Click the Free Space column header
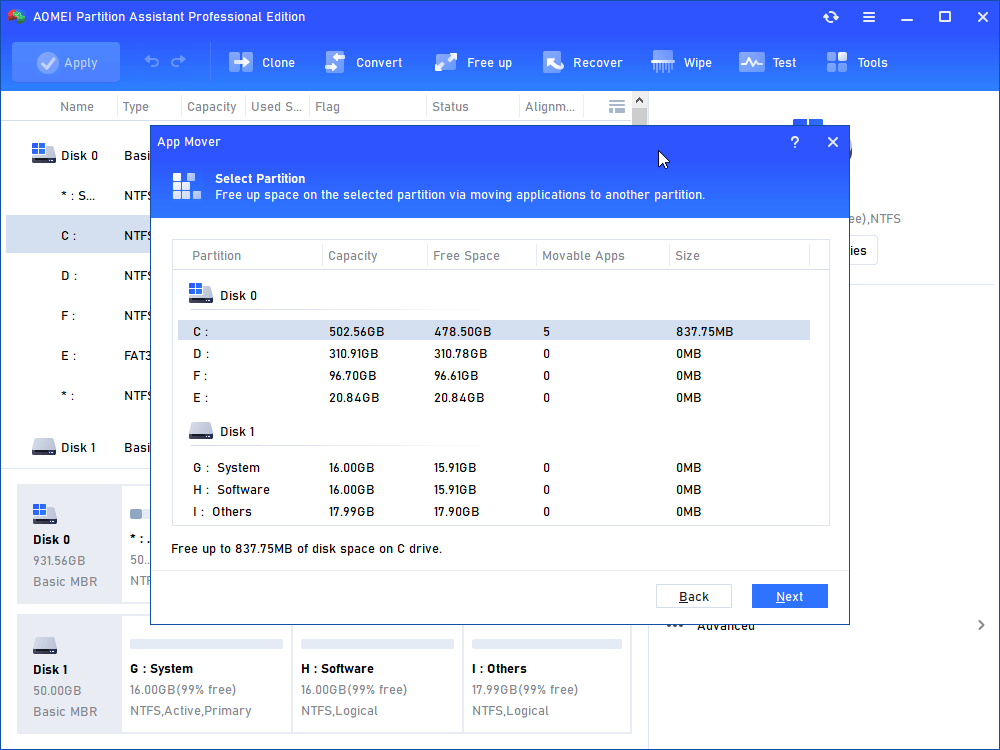1000x750 pixels. (x=466, y=256)
